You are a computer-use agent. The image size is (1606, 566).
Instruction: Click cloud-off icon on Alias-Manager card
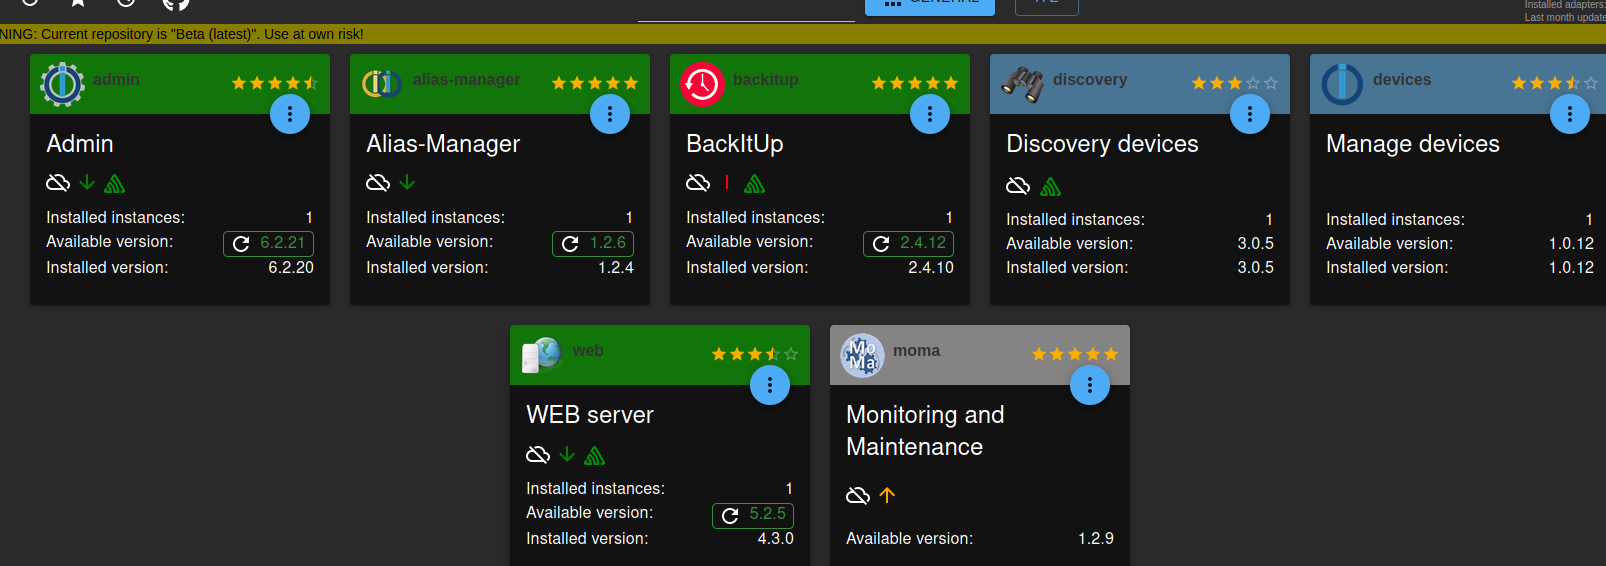(378, 182)
